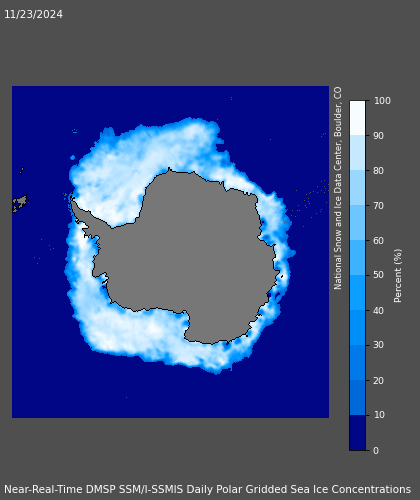Click the dark navy 0-10 percent band
The height and width of the screenshot is (500, 420).
tap(357, 433)
